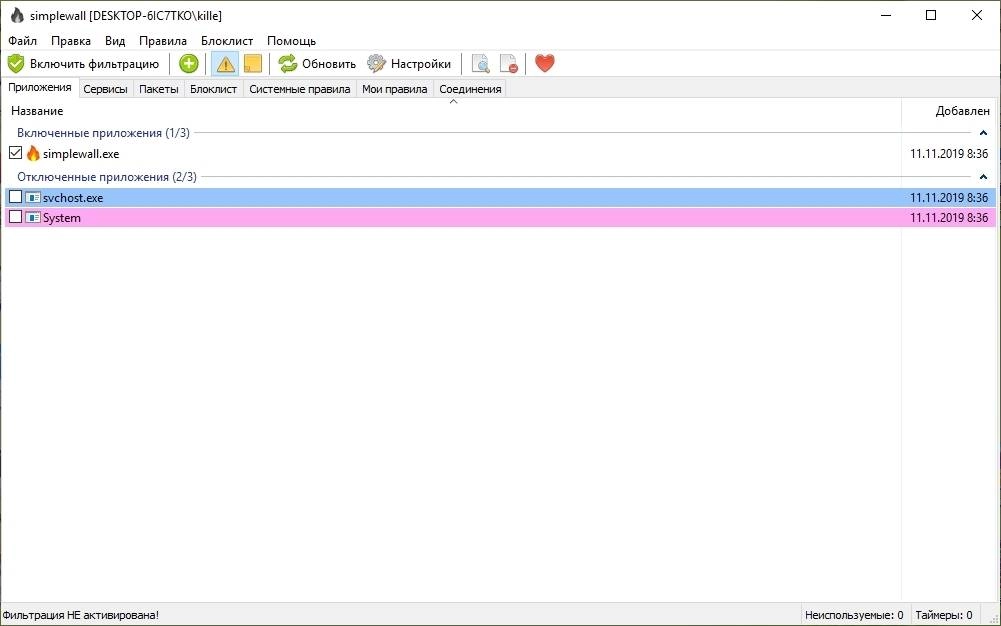The width and height of the screenshot is (1001, 626).
Task: Switch to the Сервисы tab
Action: (105, 89)
